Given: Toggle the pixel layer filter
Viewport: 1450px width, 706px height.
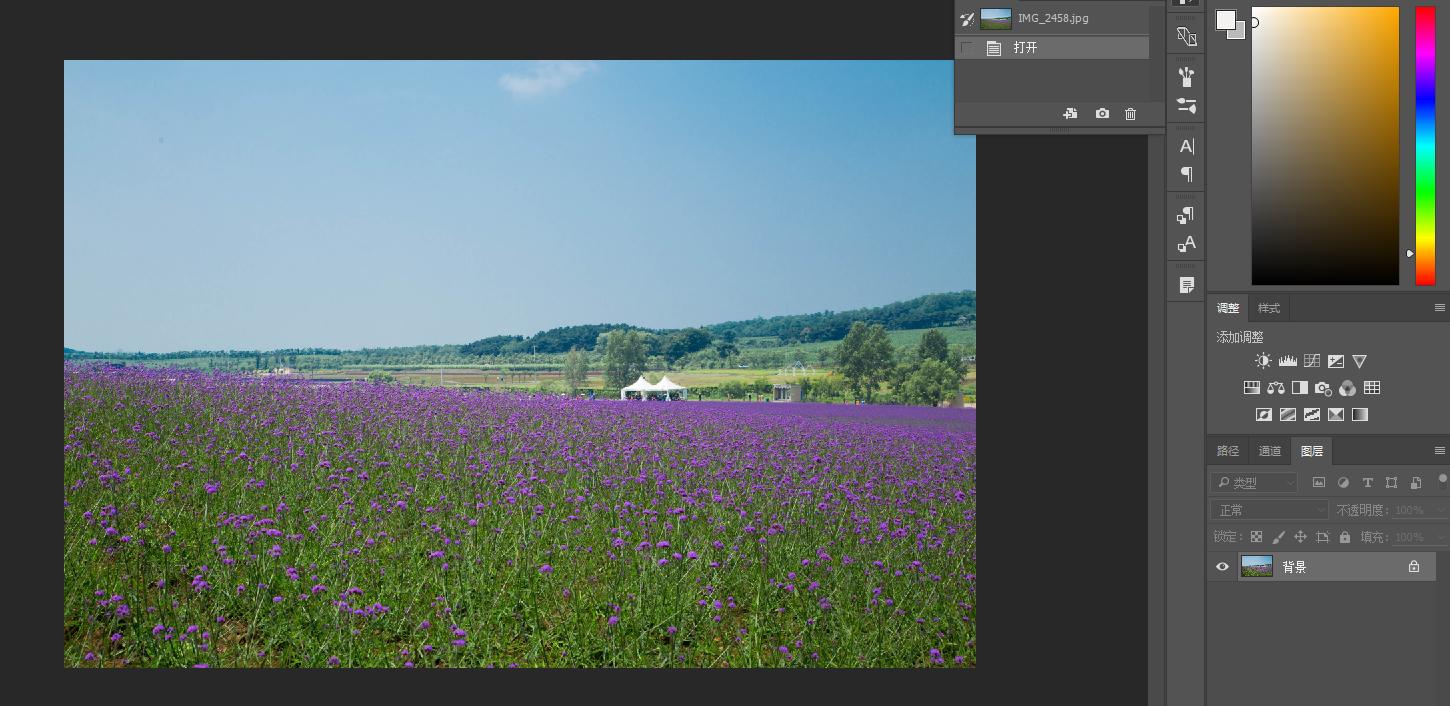Looking at the screenshot, I should pyautogui.click(x=1319, y=483).
